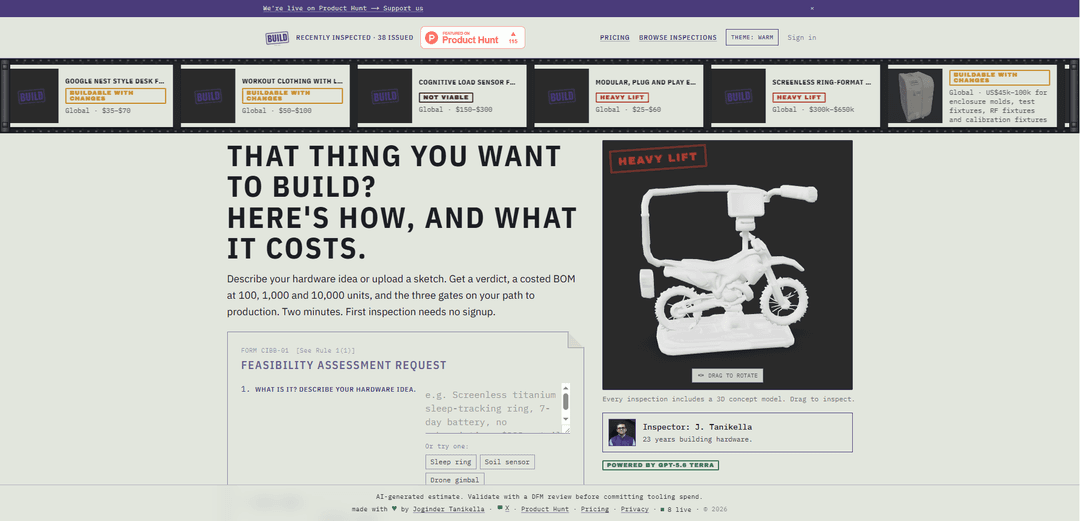Dismiss the Product Hunt announcement banner
Image resolution: width=1080 pixels, height=521 pixels.
click(812, 8)
